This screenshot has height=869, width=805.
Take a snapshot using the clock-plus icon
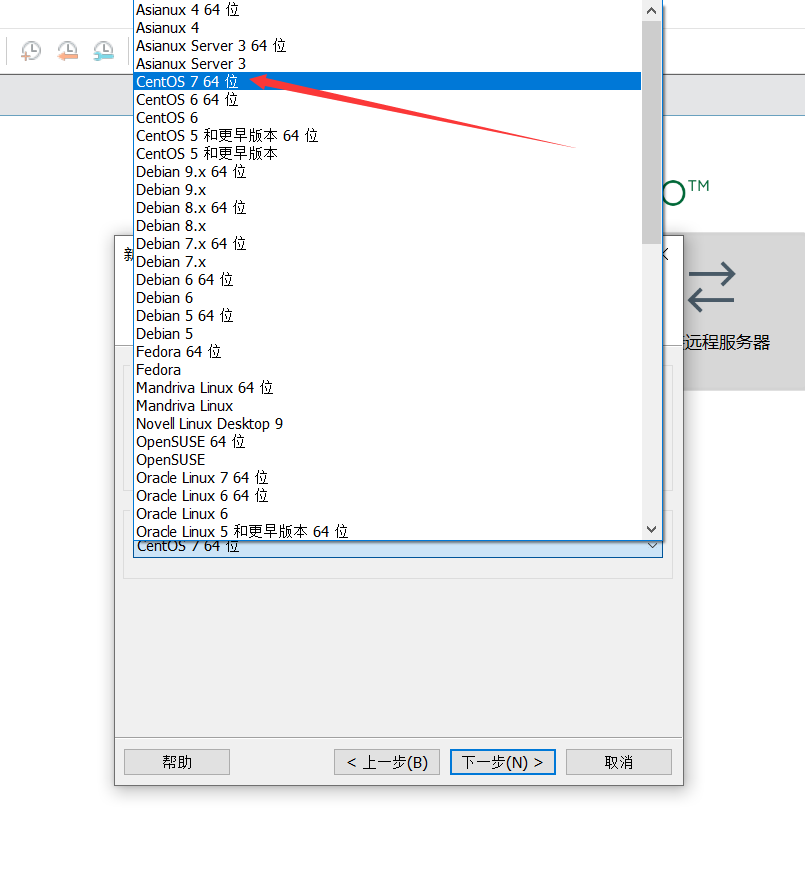coord(31,51)
